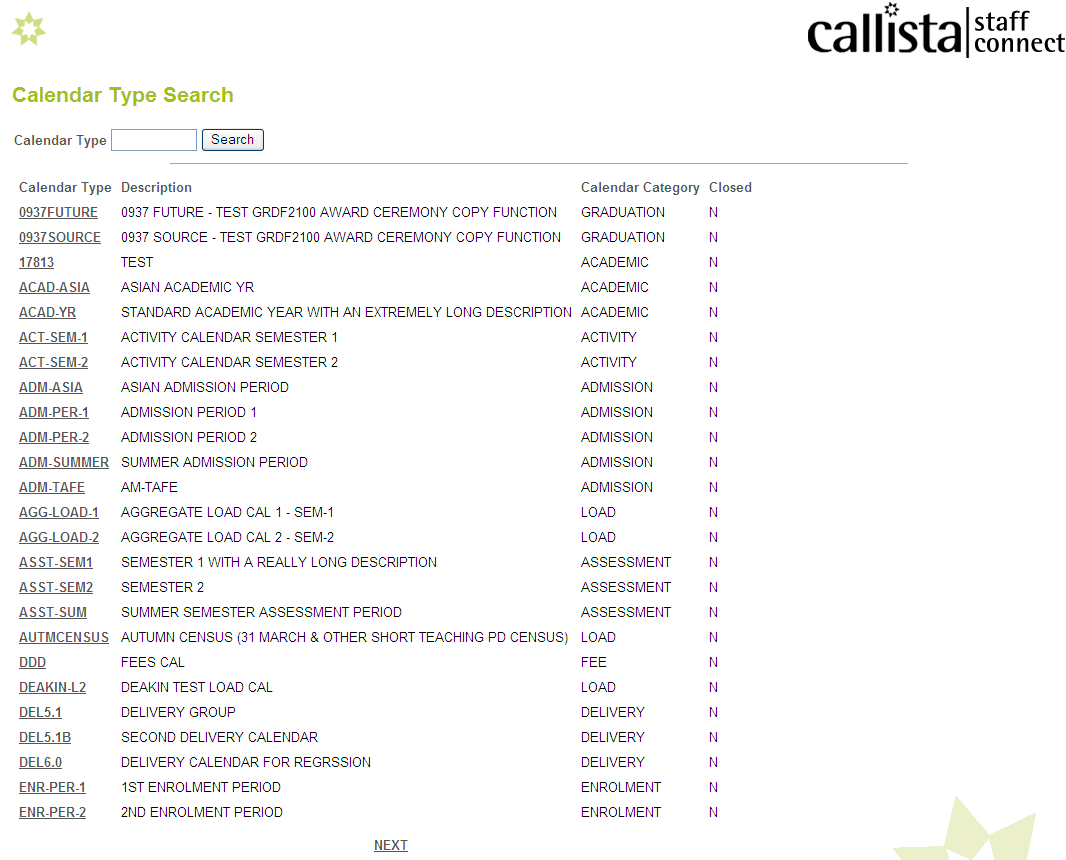Image resolution: width=1066 pixels, height=860 pixels.
Task: Open the AGG-LOAD-1 aggregate load calendar
Action: click(x=59, y=512)
